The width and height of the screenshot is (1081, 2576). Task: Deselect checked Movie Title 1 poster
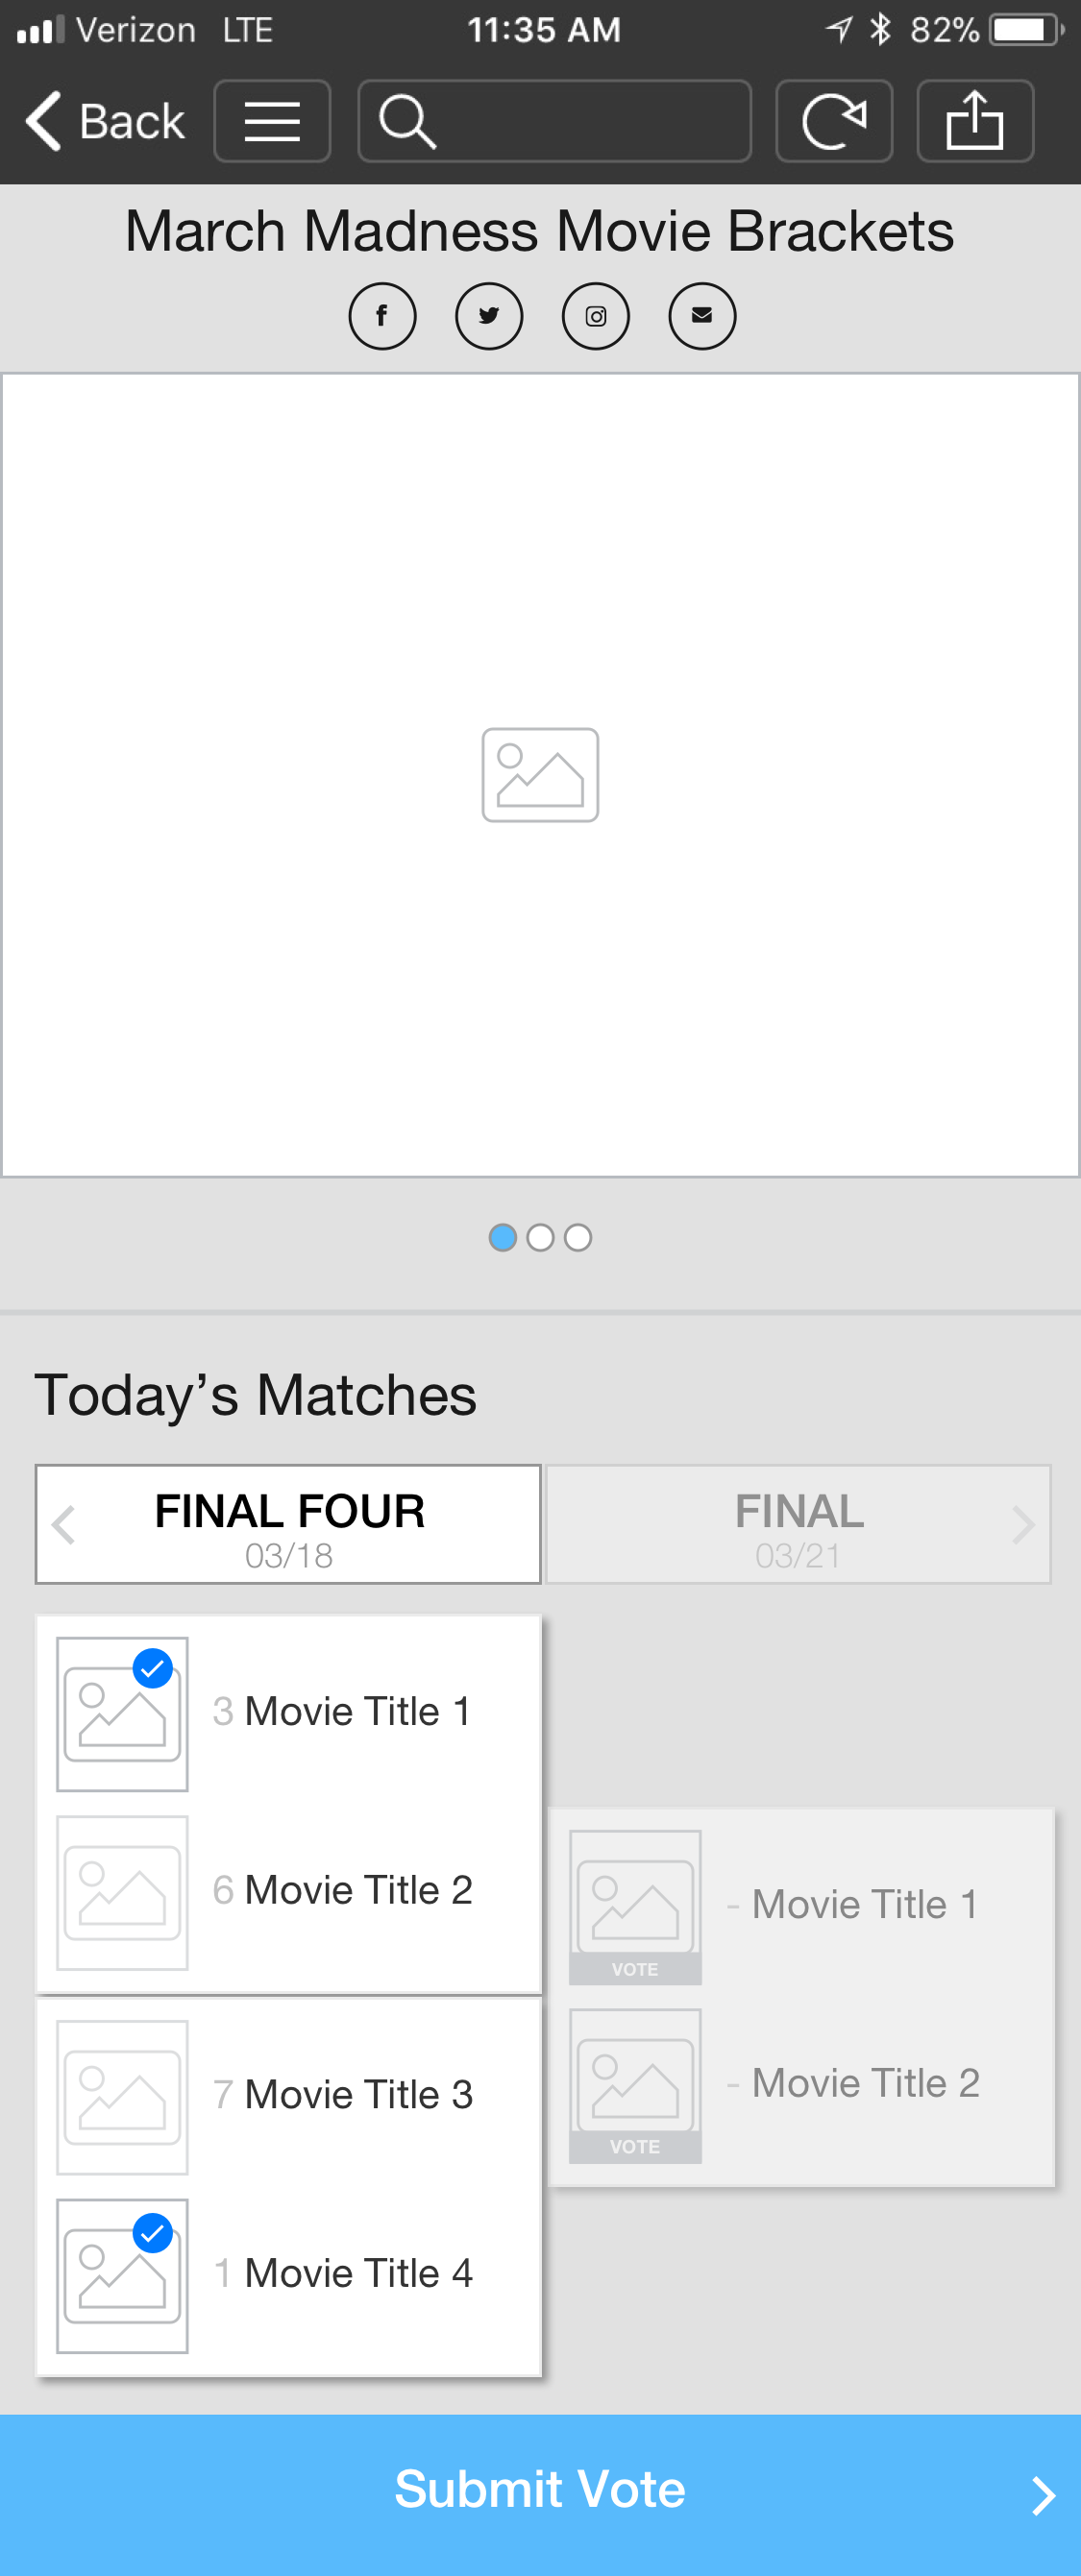(x=122, y=1713)
